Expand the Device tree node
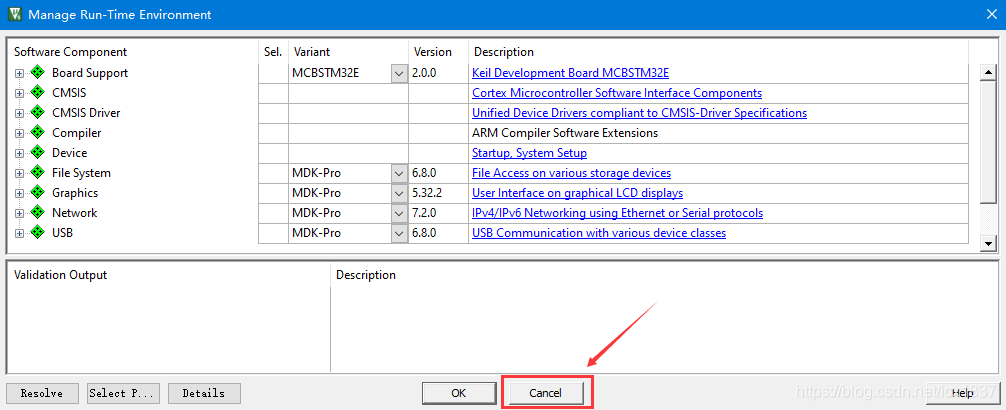 point(19,153)
